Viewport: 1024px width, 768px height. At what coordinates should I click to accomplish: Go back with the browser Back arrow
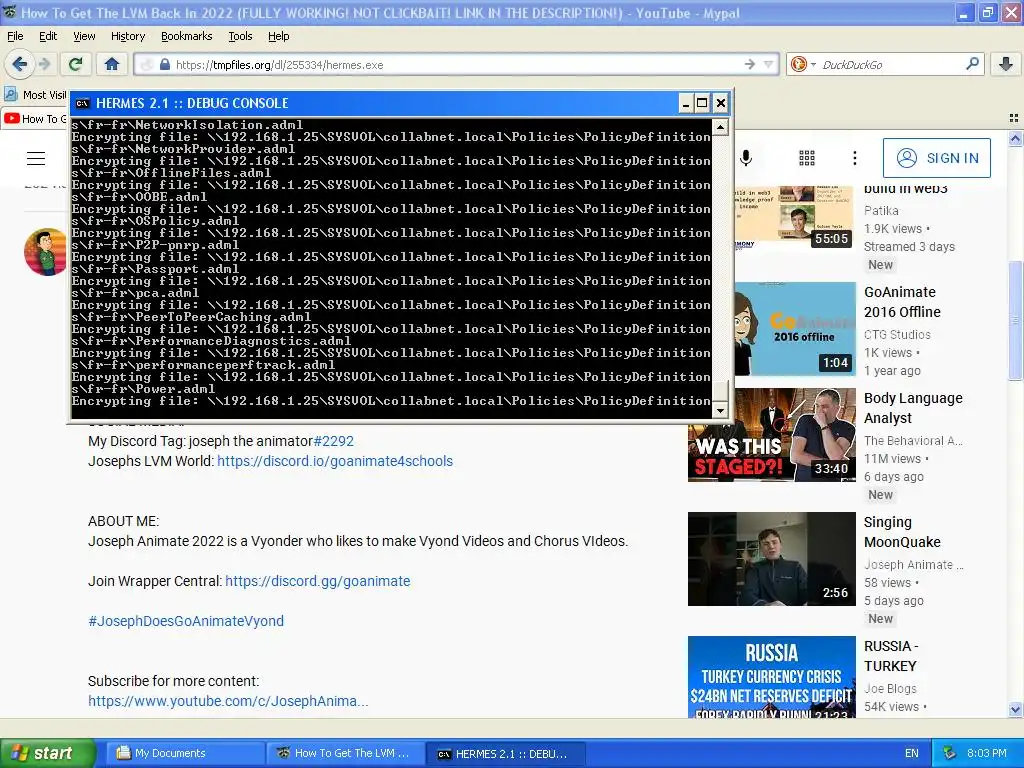click(x=20, y=64)
